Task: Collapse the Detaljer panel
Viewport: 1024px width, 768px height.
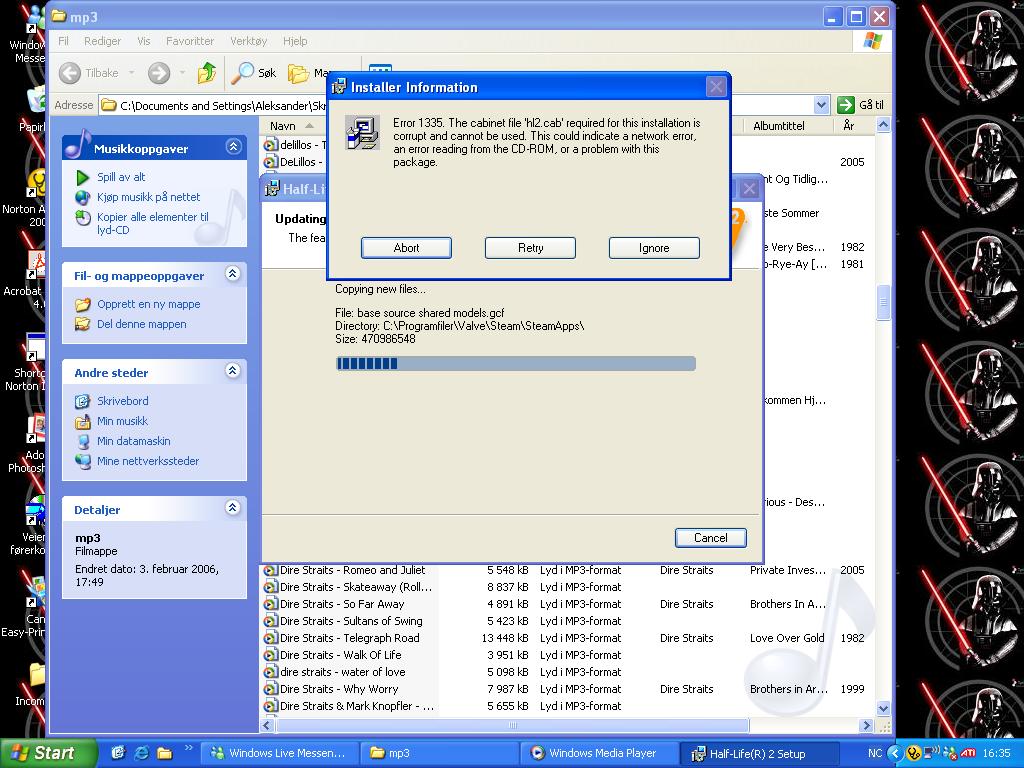Action: (233, 508)
